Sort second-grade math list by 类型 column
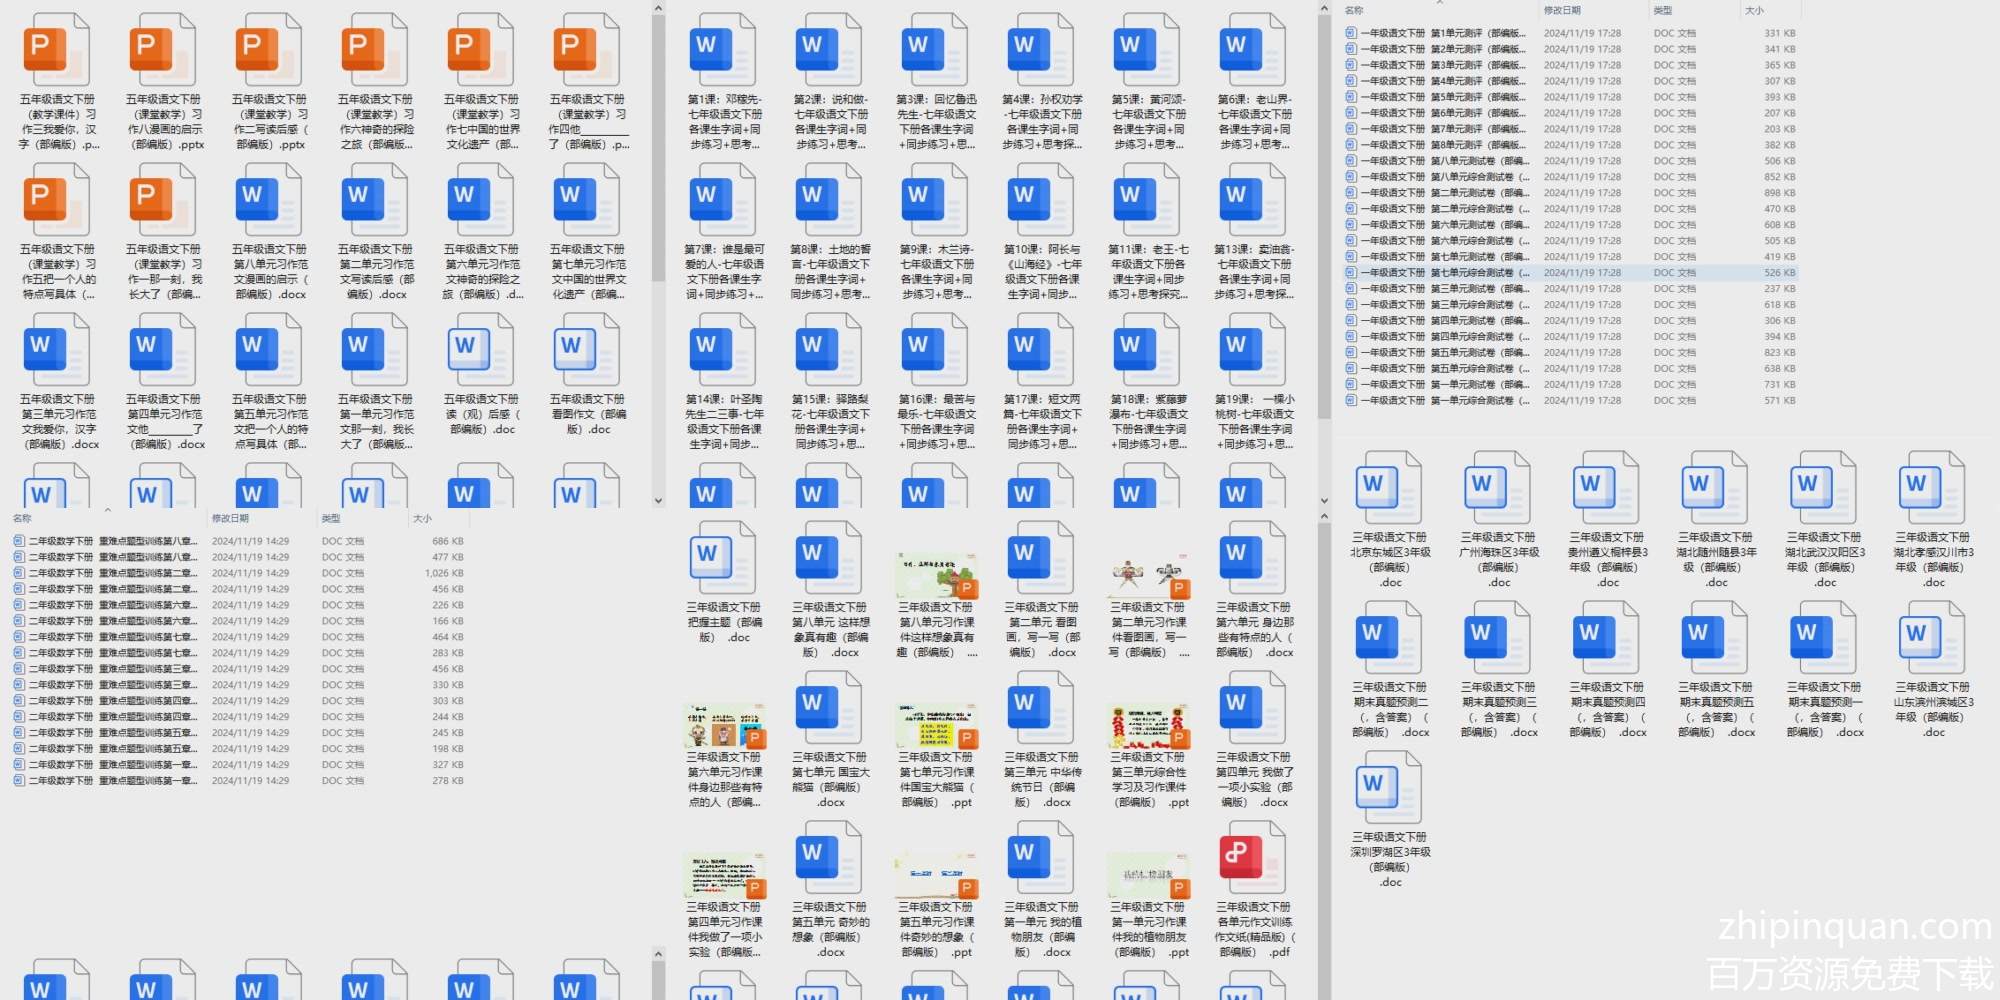 [331, 518]
